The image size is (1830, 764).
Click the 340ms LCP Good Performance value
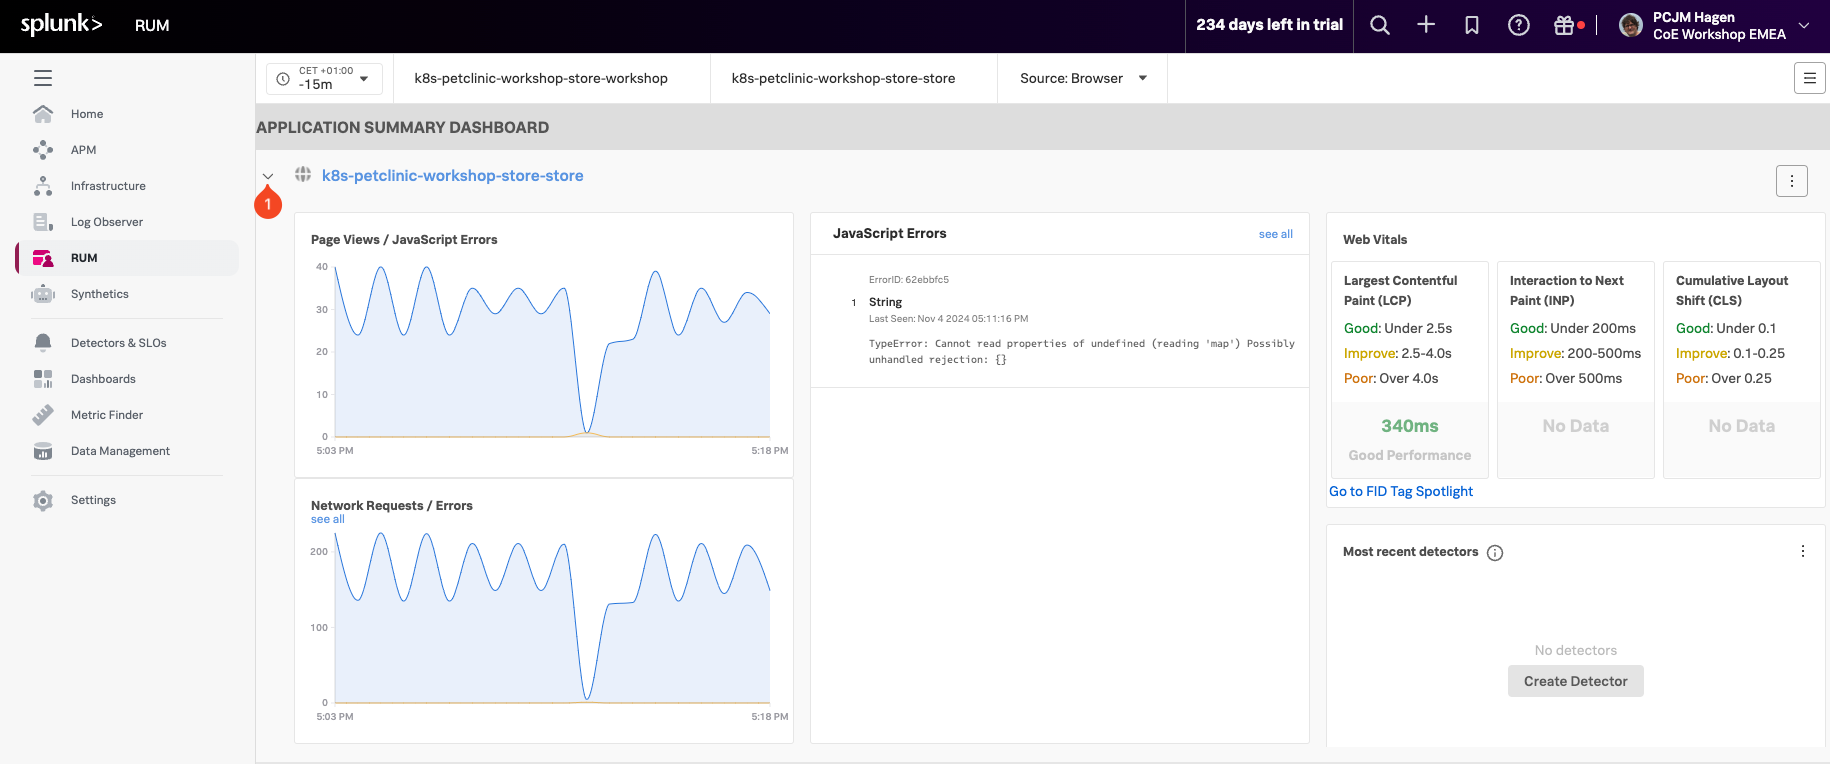[x=1409, y=426]
